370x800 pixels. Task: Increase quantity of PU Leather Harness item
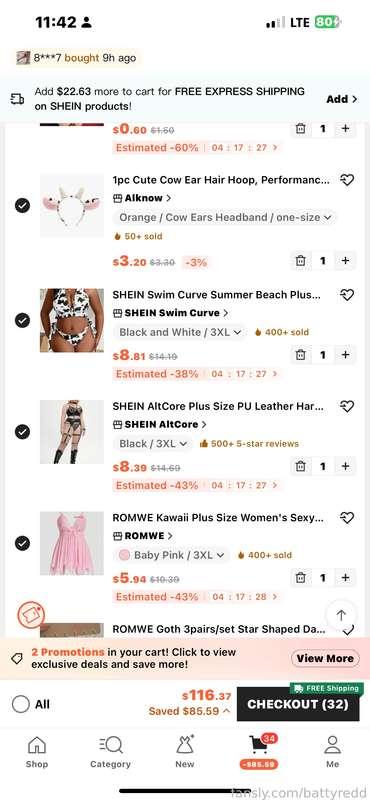click(x=346, y=466)
